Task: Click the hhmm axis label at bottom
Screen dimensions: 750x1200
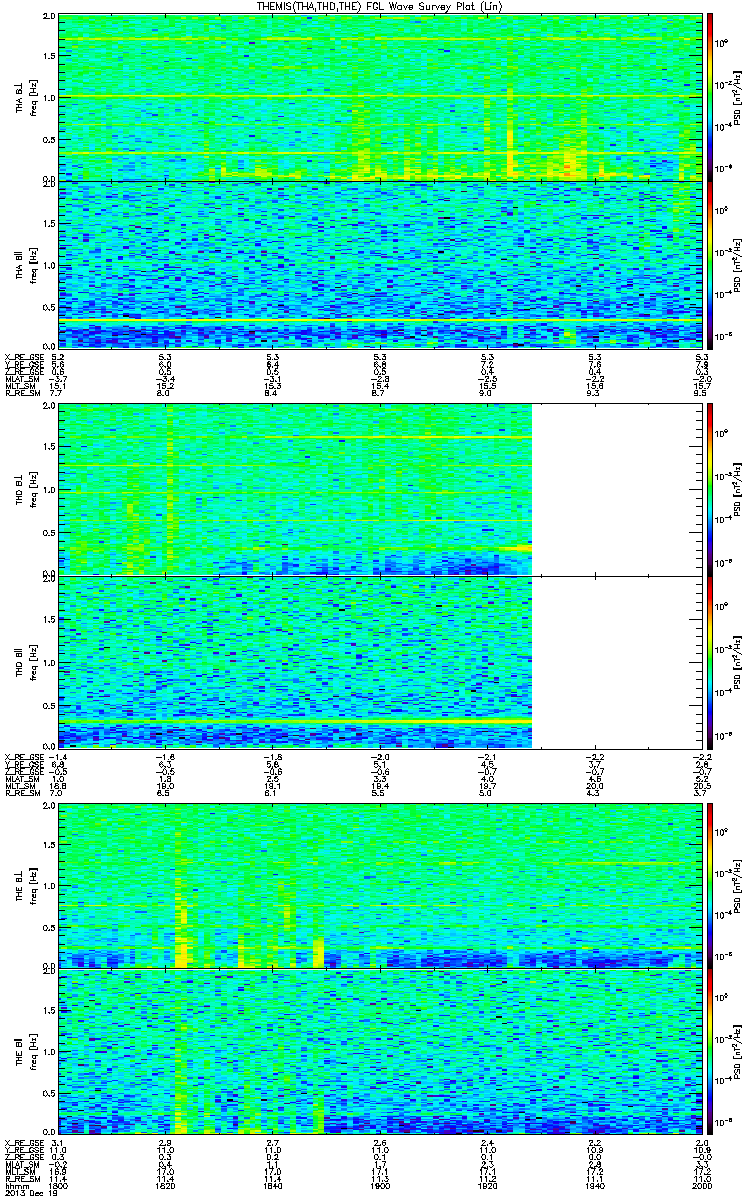Action: click(14, 1184)
